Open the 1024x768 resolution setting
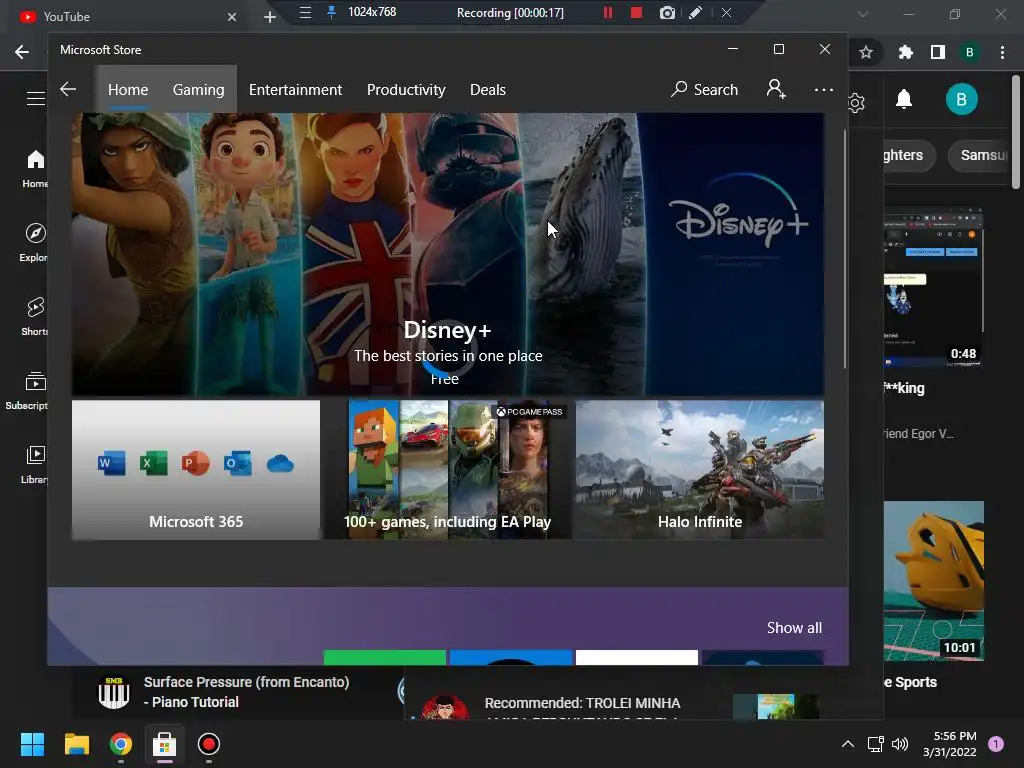Viewport: 1024px width, 768px height. click(x=372, y=12)
